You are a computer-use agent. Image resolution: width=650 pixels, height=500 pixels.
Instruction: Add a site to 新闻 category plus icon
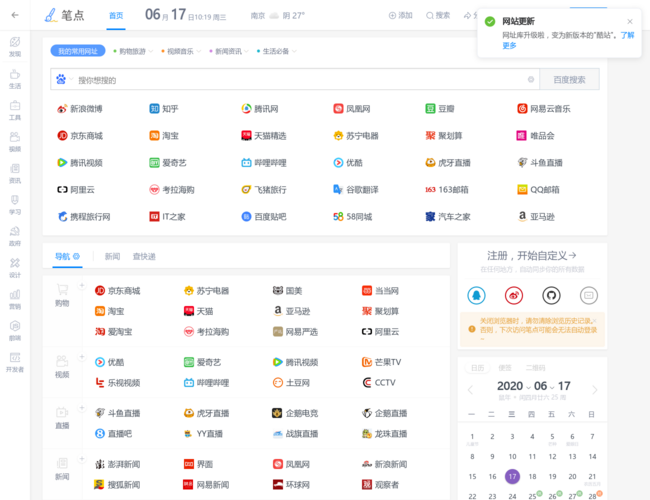point(82,459)
